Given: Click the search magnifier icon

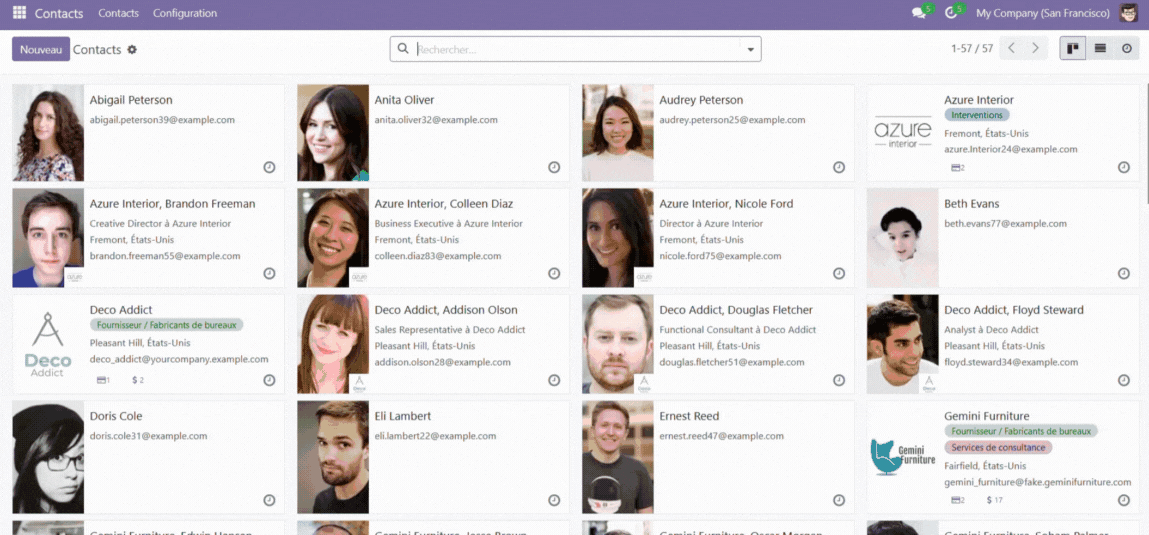Looking at the screenshot, I should point(402,48).
